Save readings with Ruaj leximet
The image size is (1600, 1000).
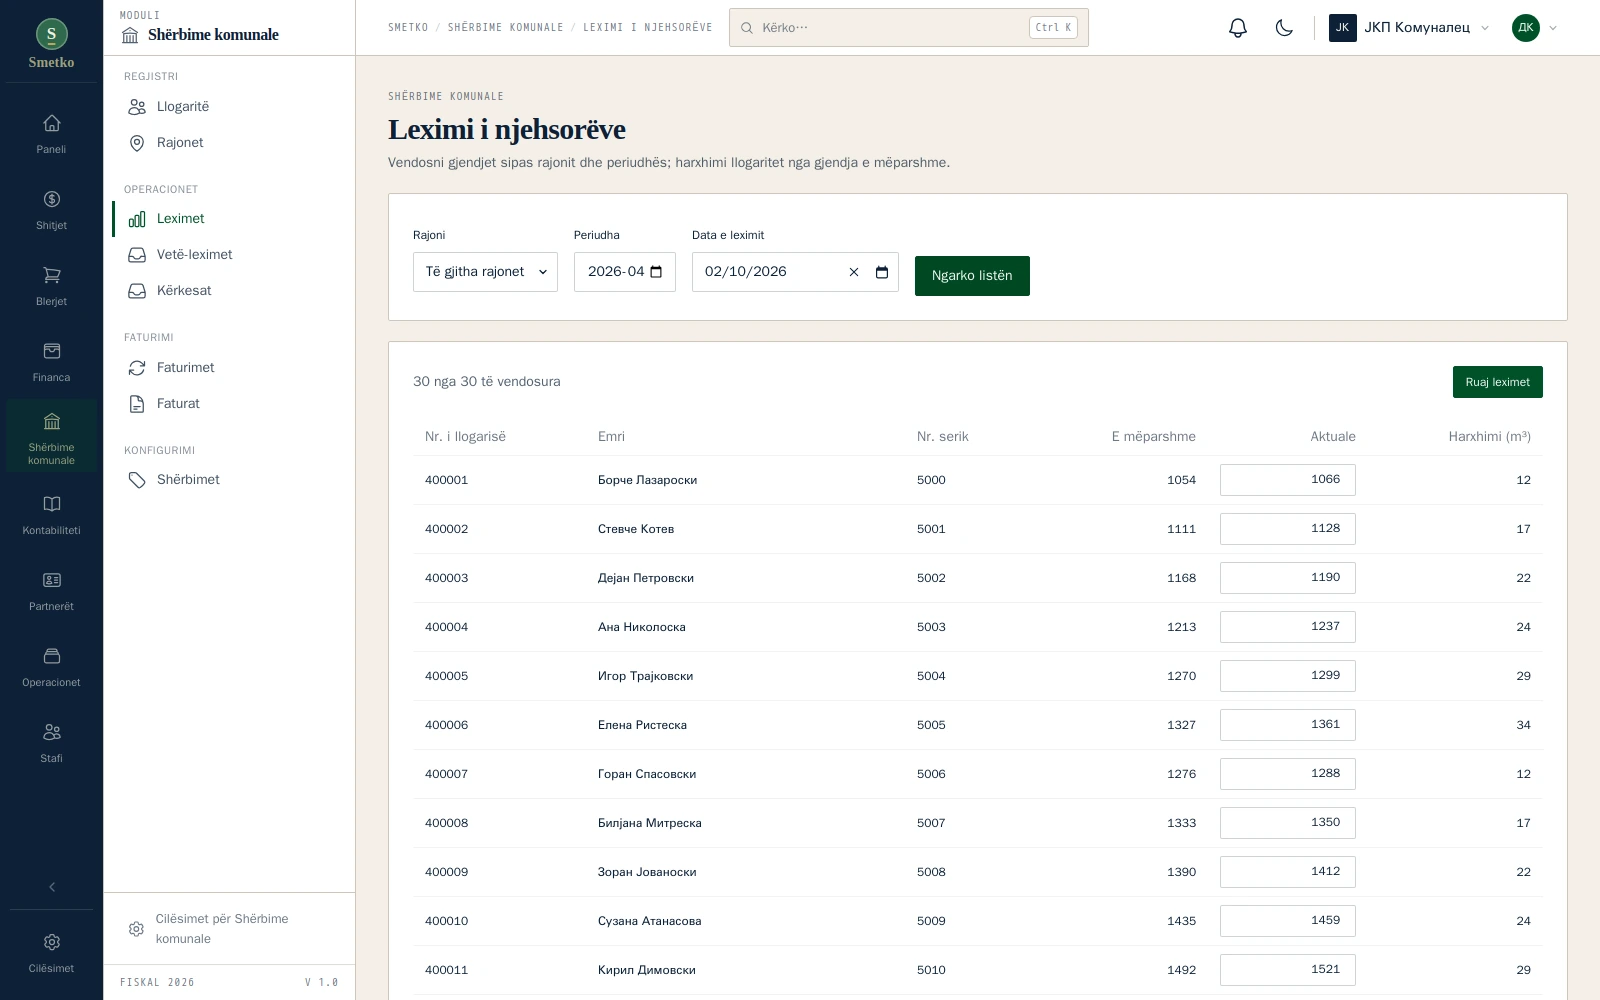(1497, 382)
